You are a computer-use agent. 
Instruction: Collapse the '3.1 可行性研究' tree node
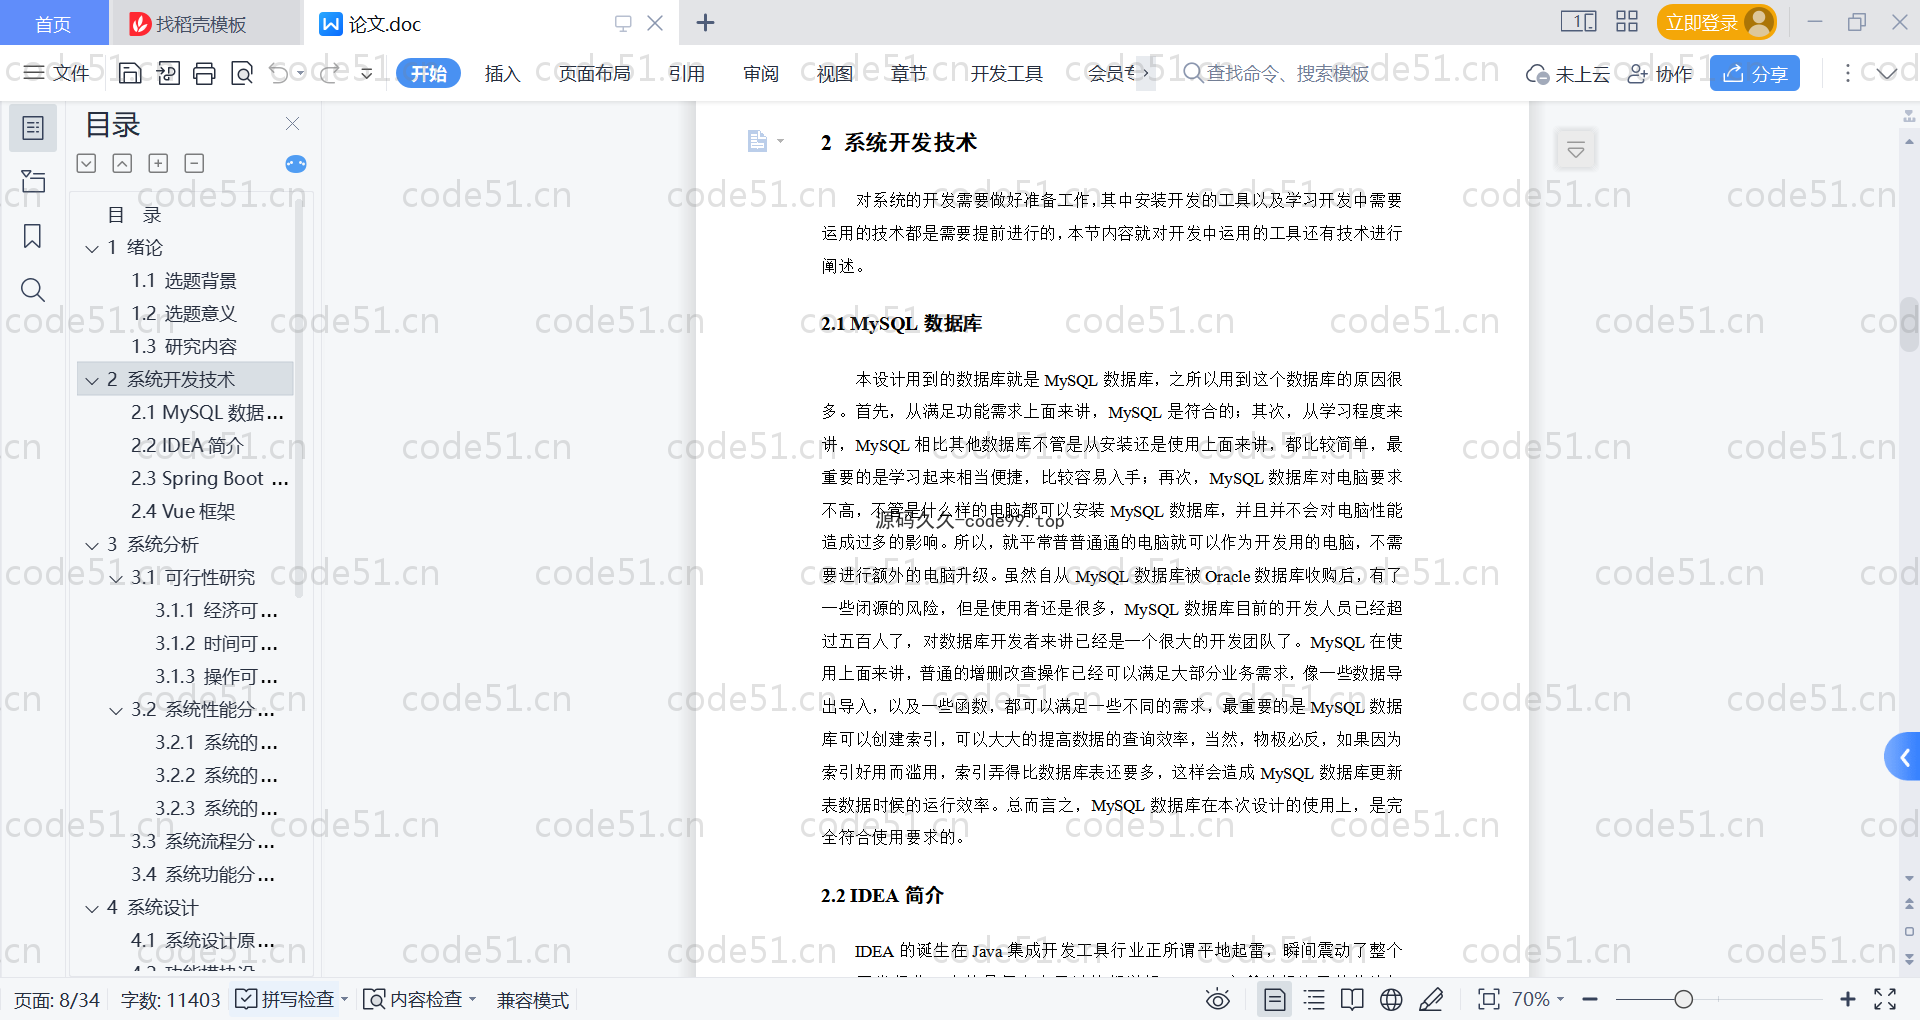pyautogui.click(x=116, y=578)
